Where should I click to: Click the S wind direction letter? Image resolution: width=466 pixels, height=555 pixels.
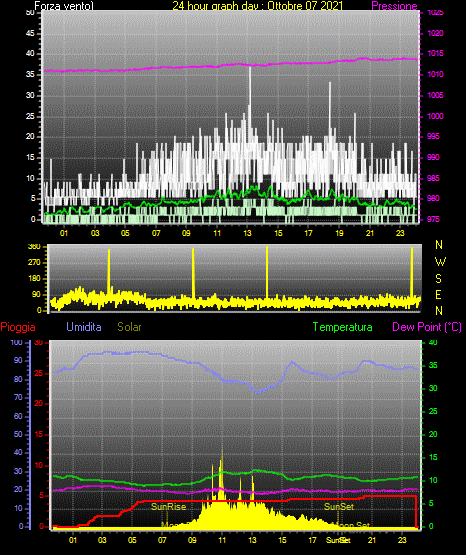pos(438,279)
